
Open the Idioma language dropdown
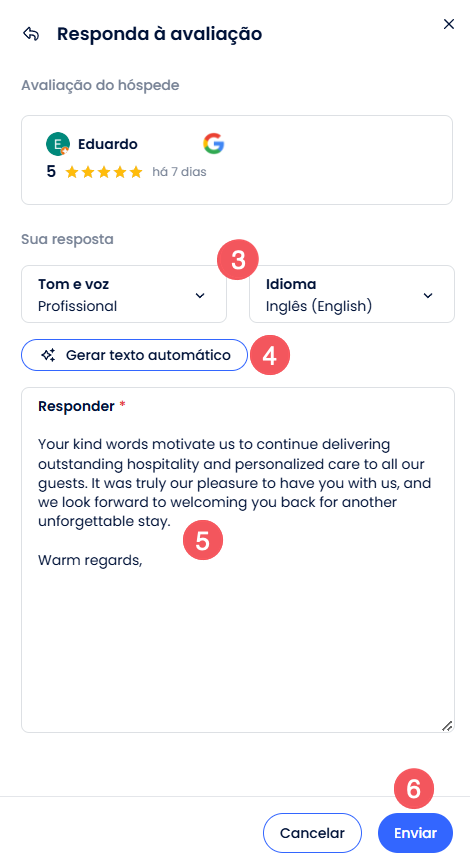[352, 294]
